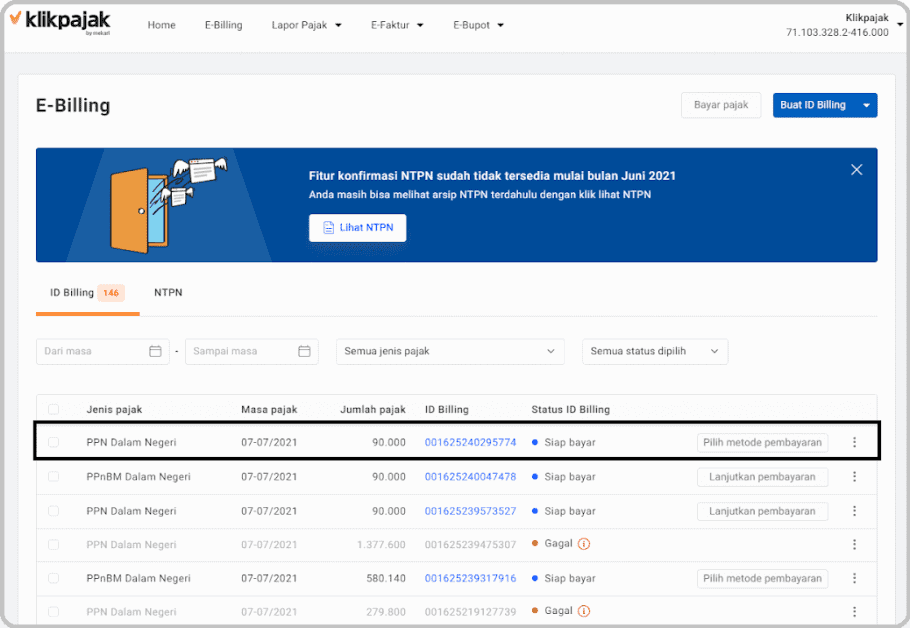This screenshot has height=628, width=910.
Task: Switch to the ID Billing tab
Action: coord(88,293)
